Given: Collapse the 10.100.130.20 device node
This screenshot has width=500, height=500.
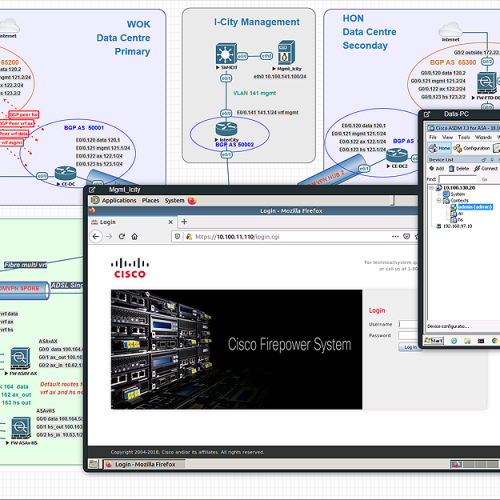Looking at the screenshot, I should (x=432, y=188).
